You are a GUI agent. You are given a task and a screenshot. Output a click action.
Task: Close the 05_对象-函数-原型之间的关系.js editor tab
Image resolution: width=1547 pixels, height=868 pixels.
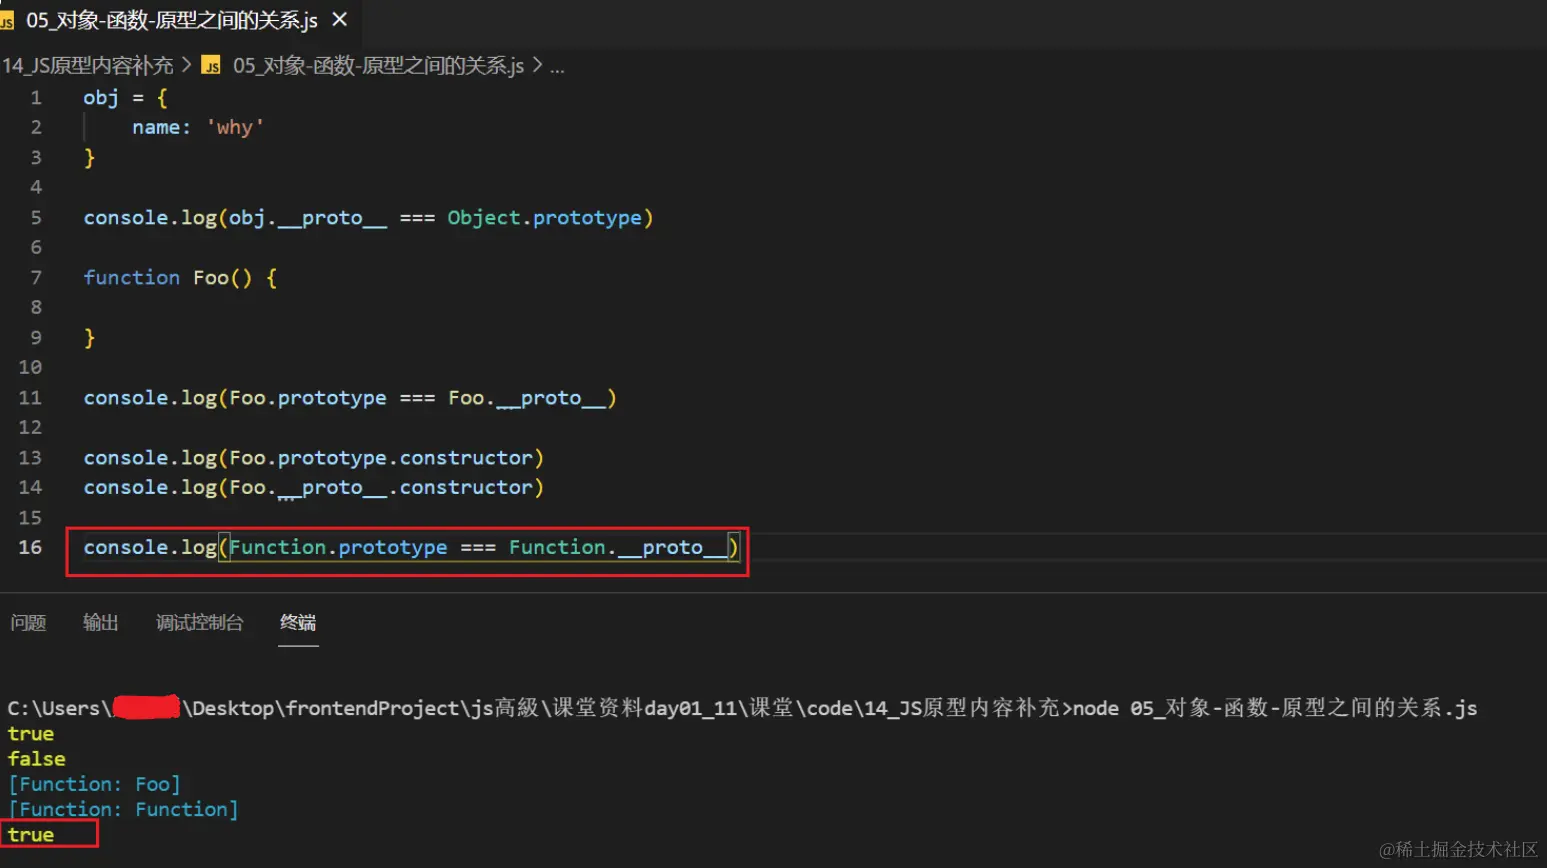[x=340, y=19]
